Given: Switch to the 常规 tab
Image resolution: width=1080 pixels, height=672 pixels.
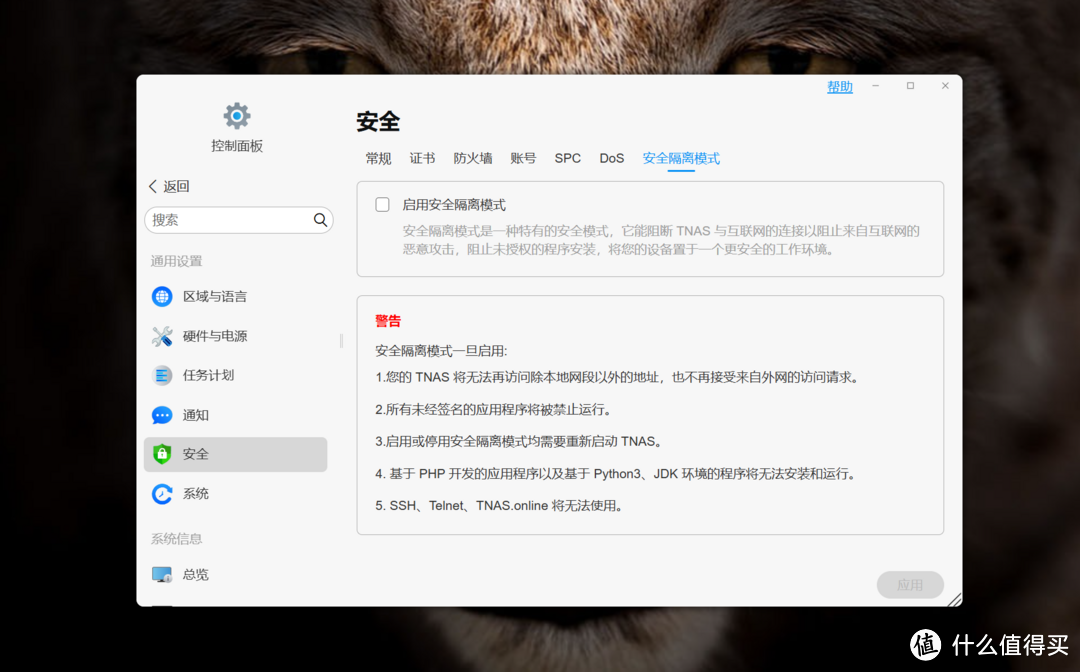Looking at the screenshot, I should pyautogui.click(x=378, y=158).
